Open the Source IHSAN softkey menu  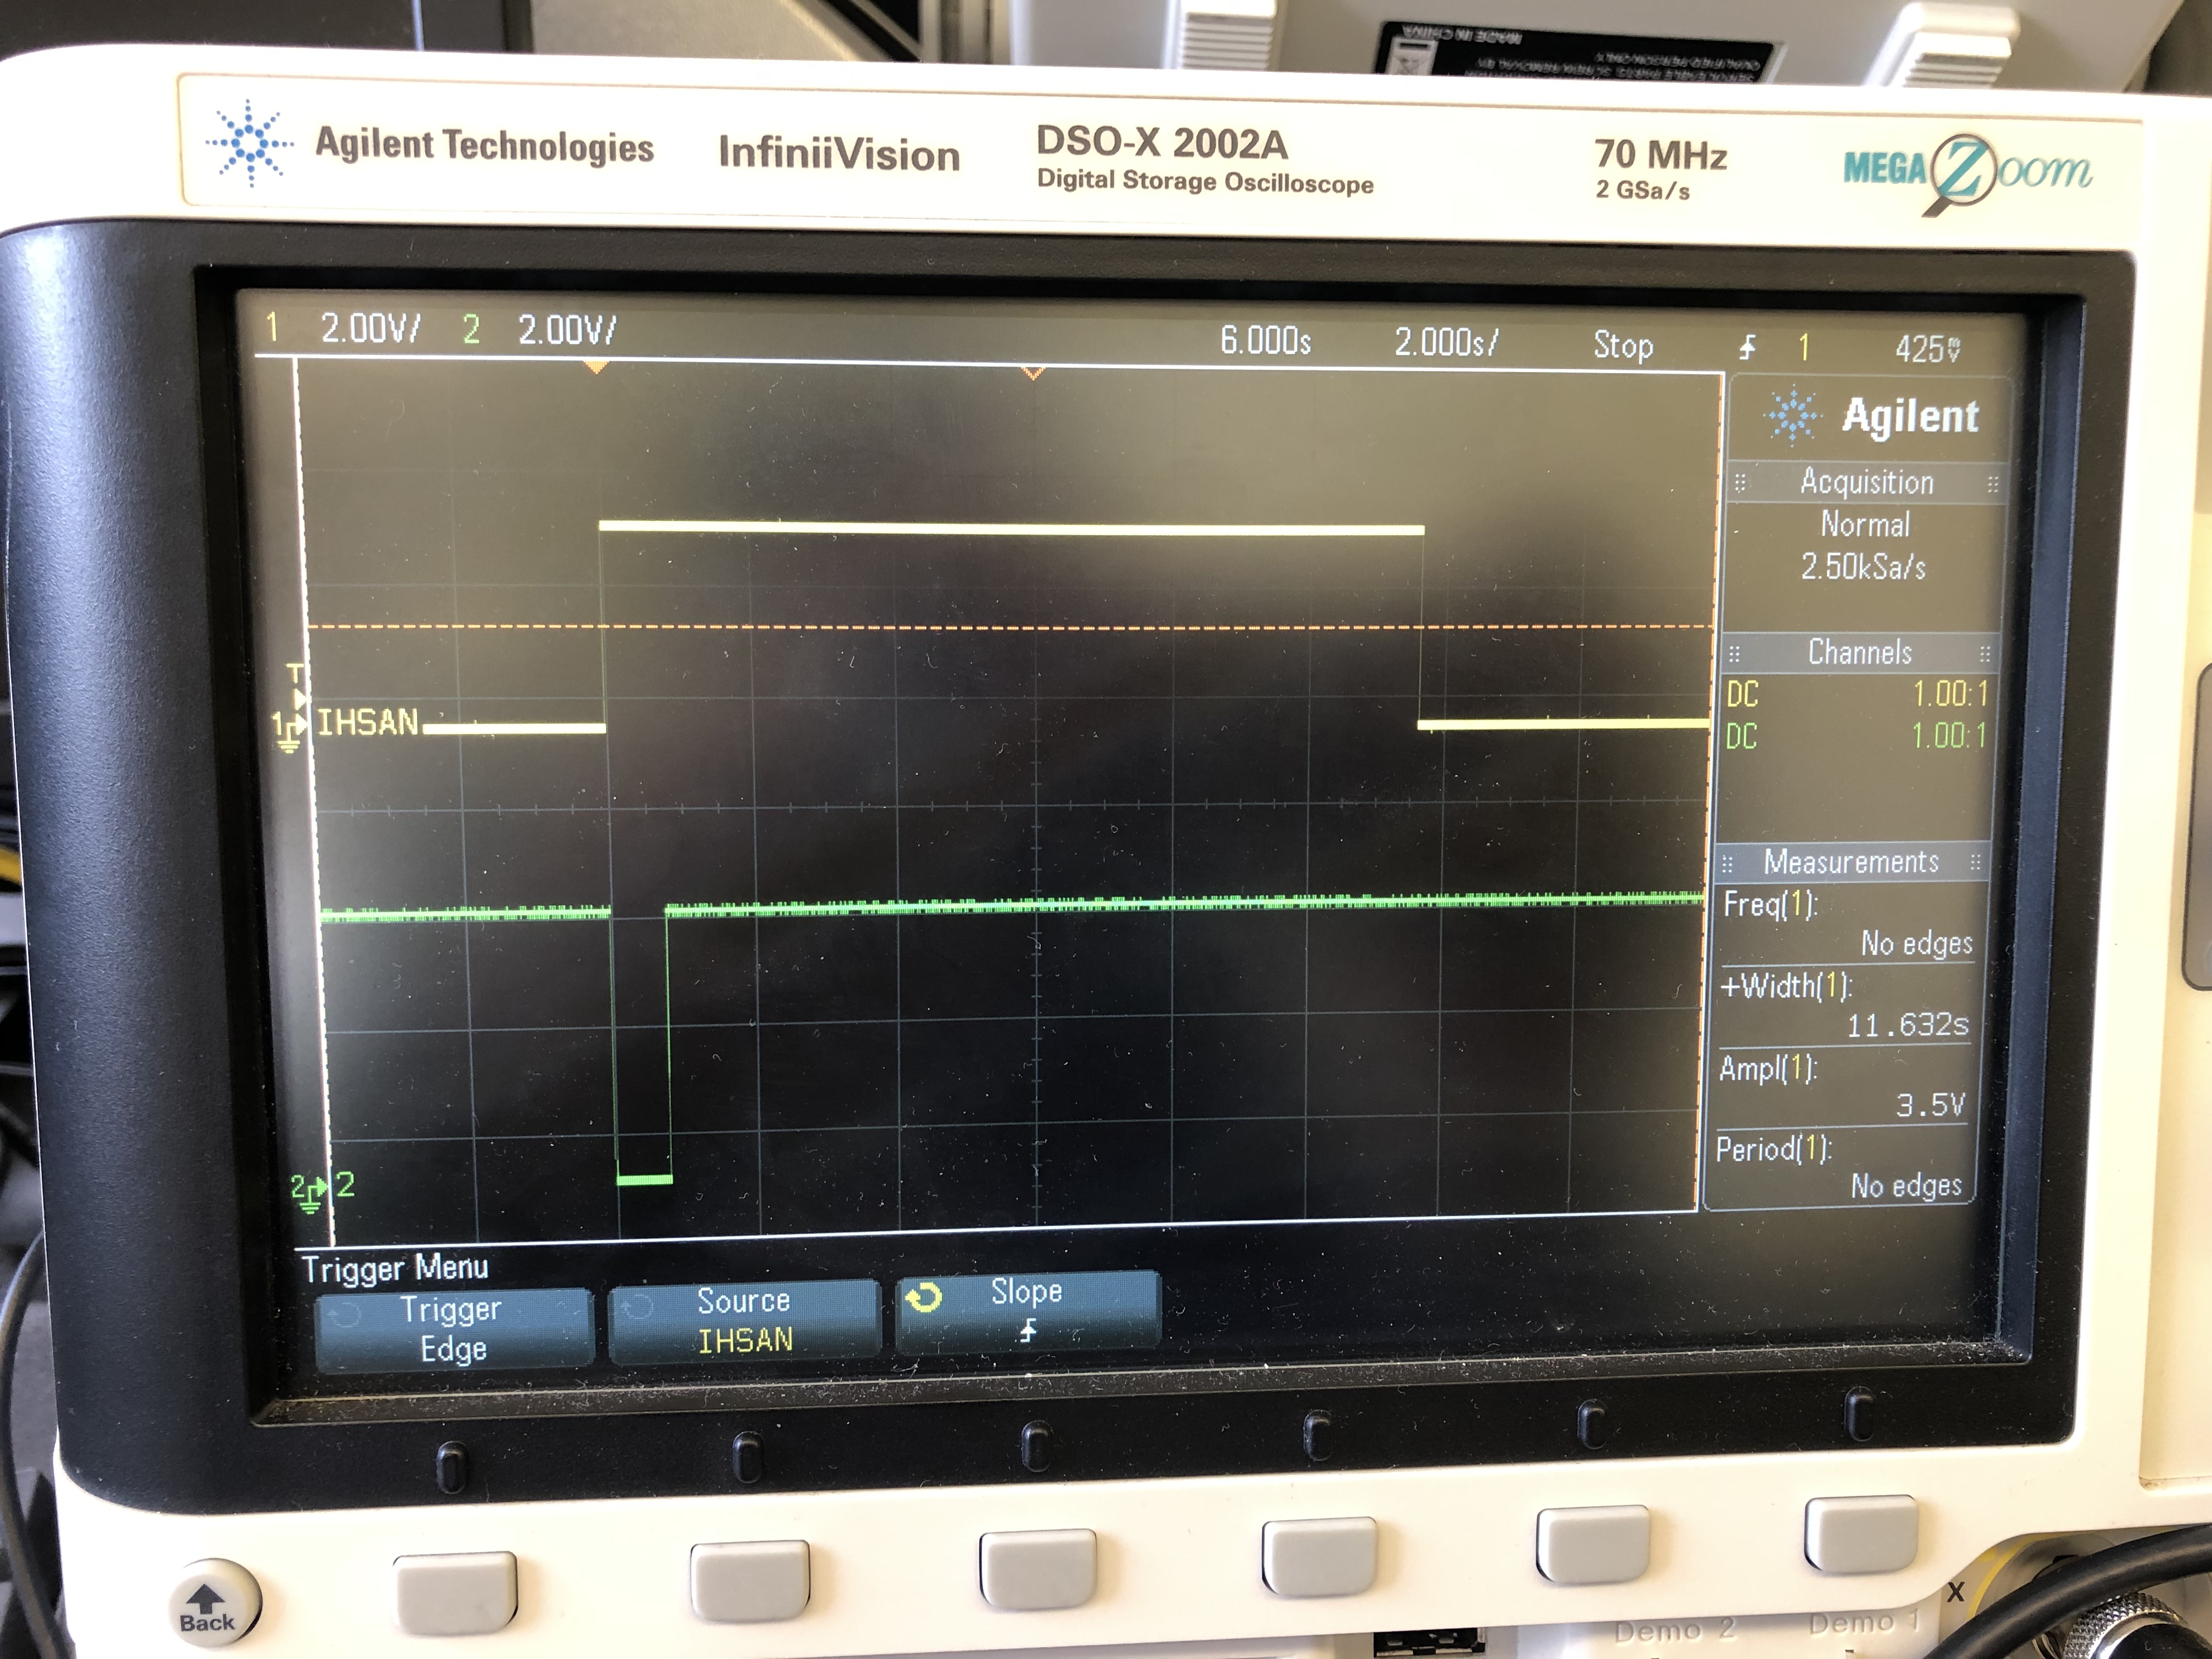click(744, 1321)
